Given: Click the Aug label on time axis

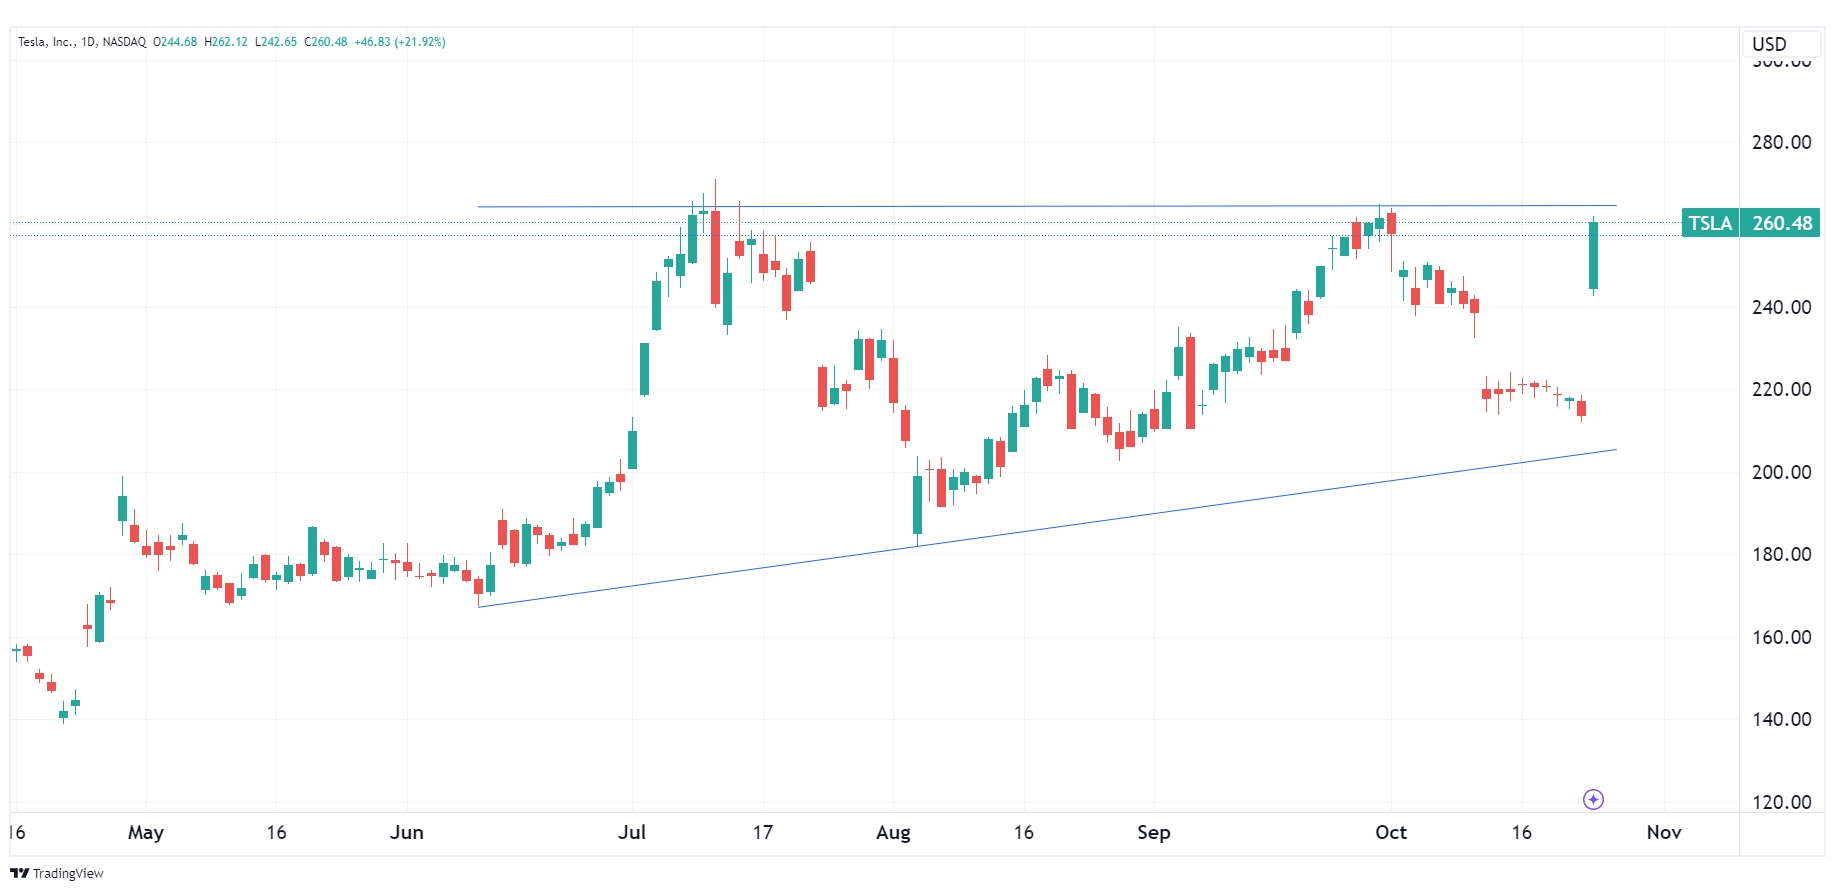Looking at the screenshot, I should (893, 832).
